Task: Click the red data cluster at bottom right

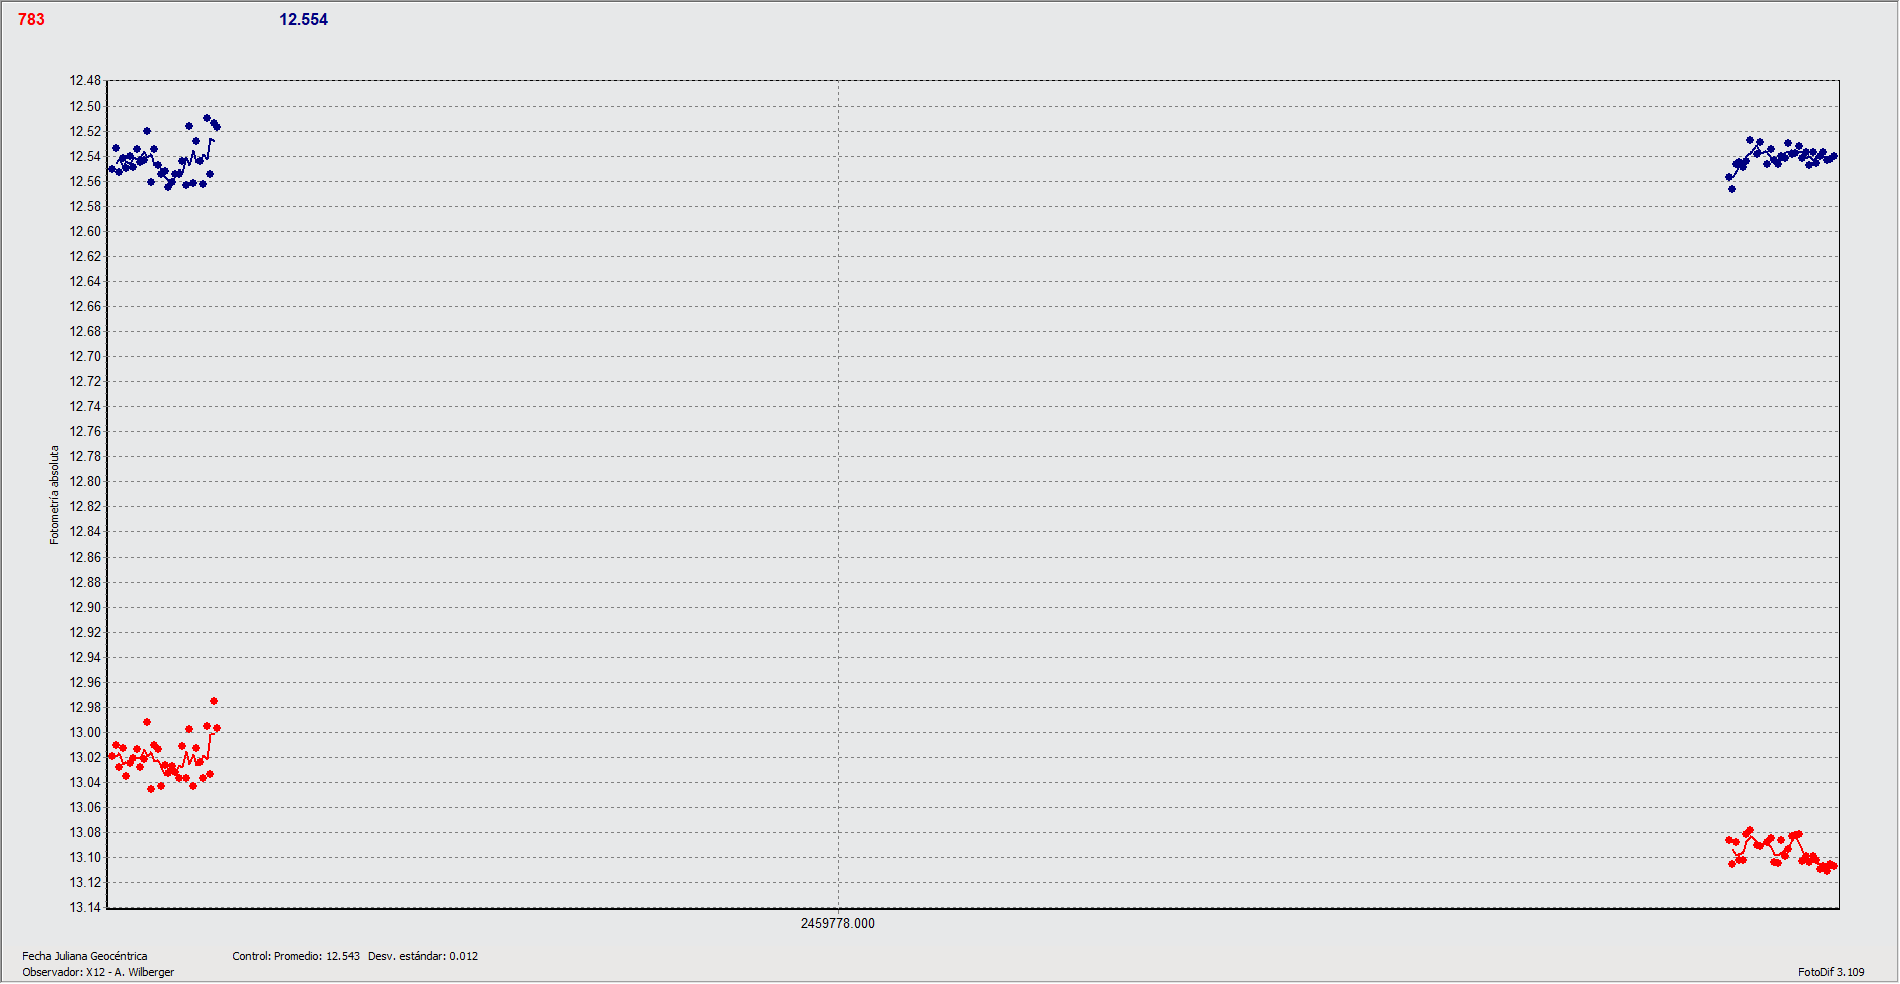Action: (x=1781, y=851)
